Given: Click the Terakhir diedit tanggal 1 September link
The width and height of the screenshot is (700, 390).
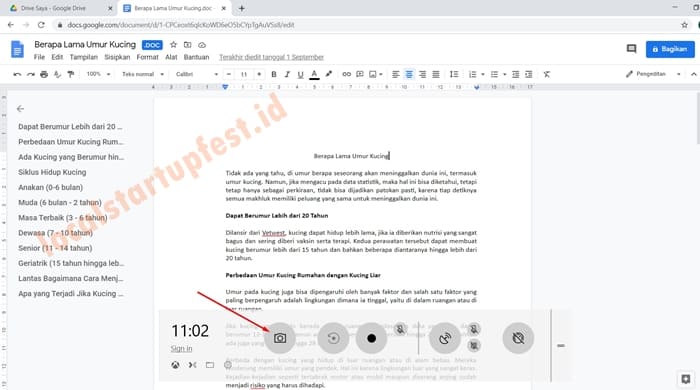Looking at the screenshot, I should [271, 57].
